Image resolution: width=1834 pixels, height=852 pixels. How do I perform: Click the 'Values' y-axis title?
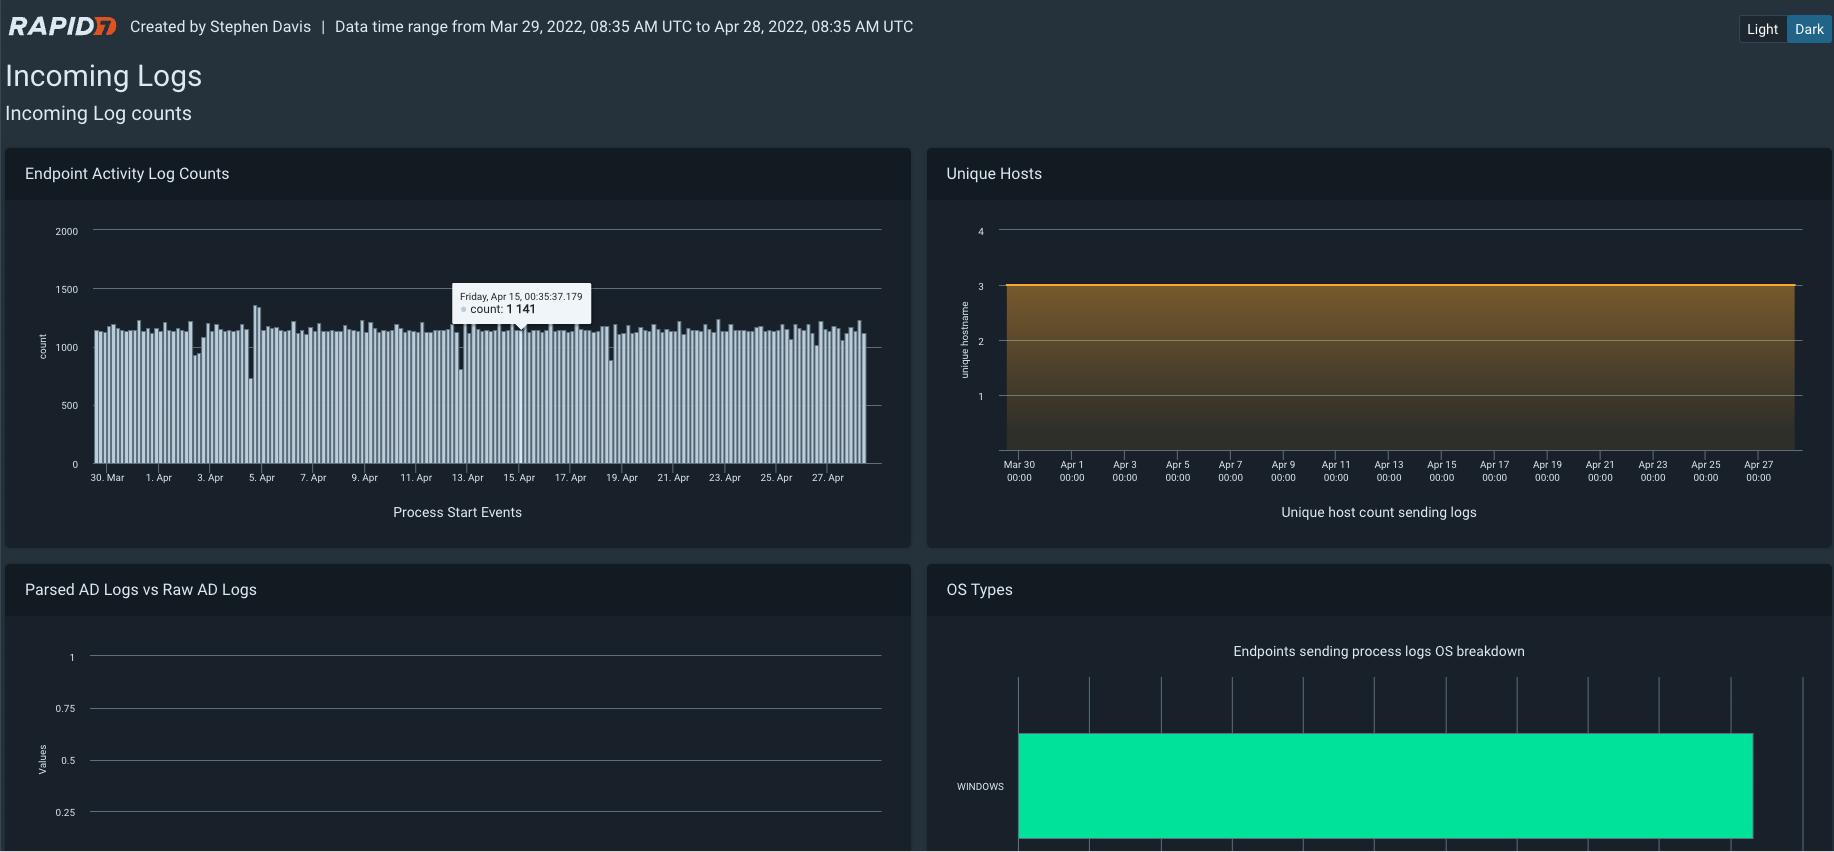(x=42, y=759)
